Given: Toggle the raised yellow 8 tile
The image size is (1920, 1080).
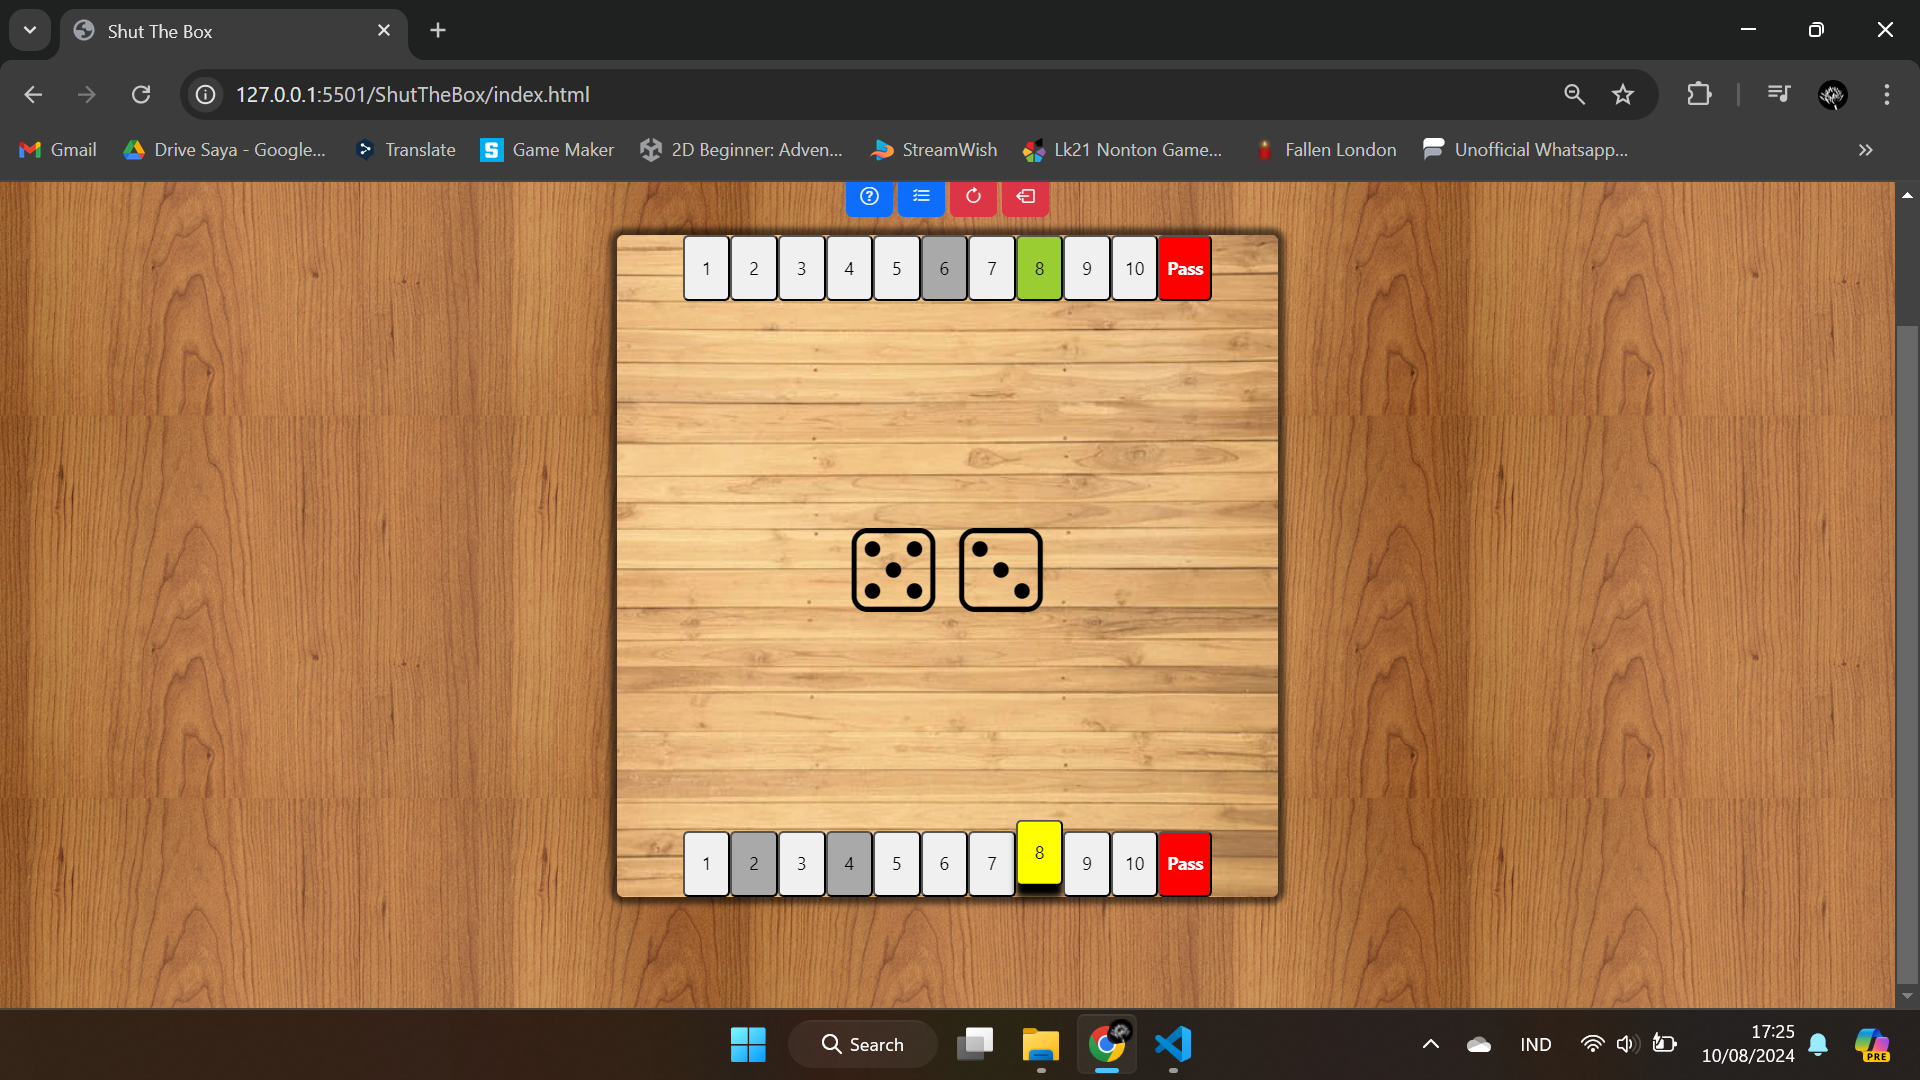Looking at the screenshot, I should click(1039, 853).
